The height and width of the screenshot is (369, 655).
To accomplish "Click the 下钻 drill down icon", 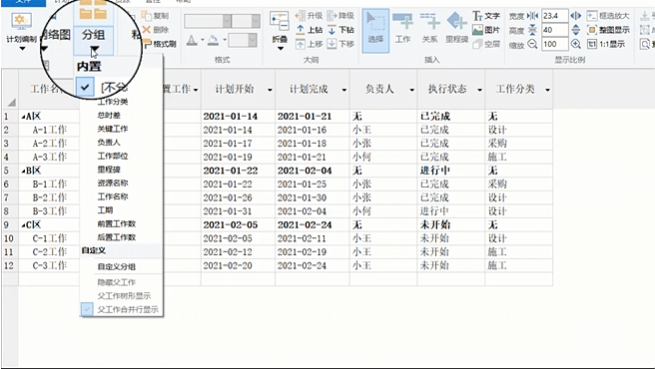I will coord(332,30).
